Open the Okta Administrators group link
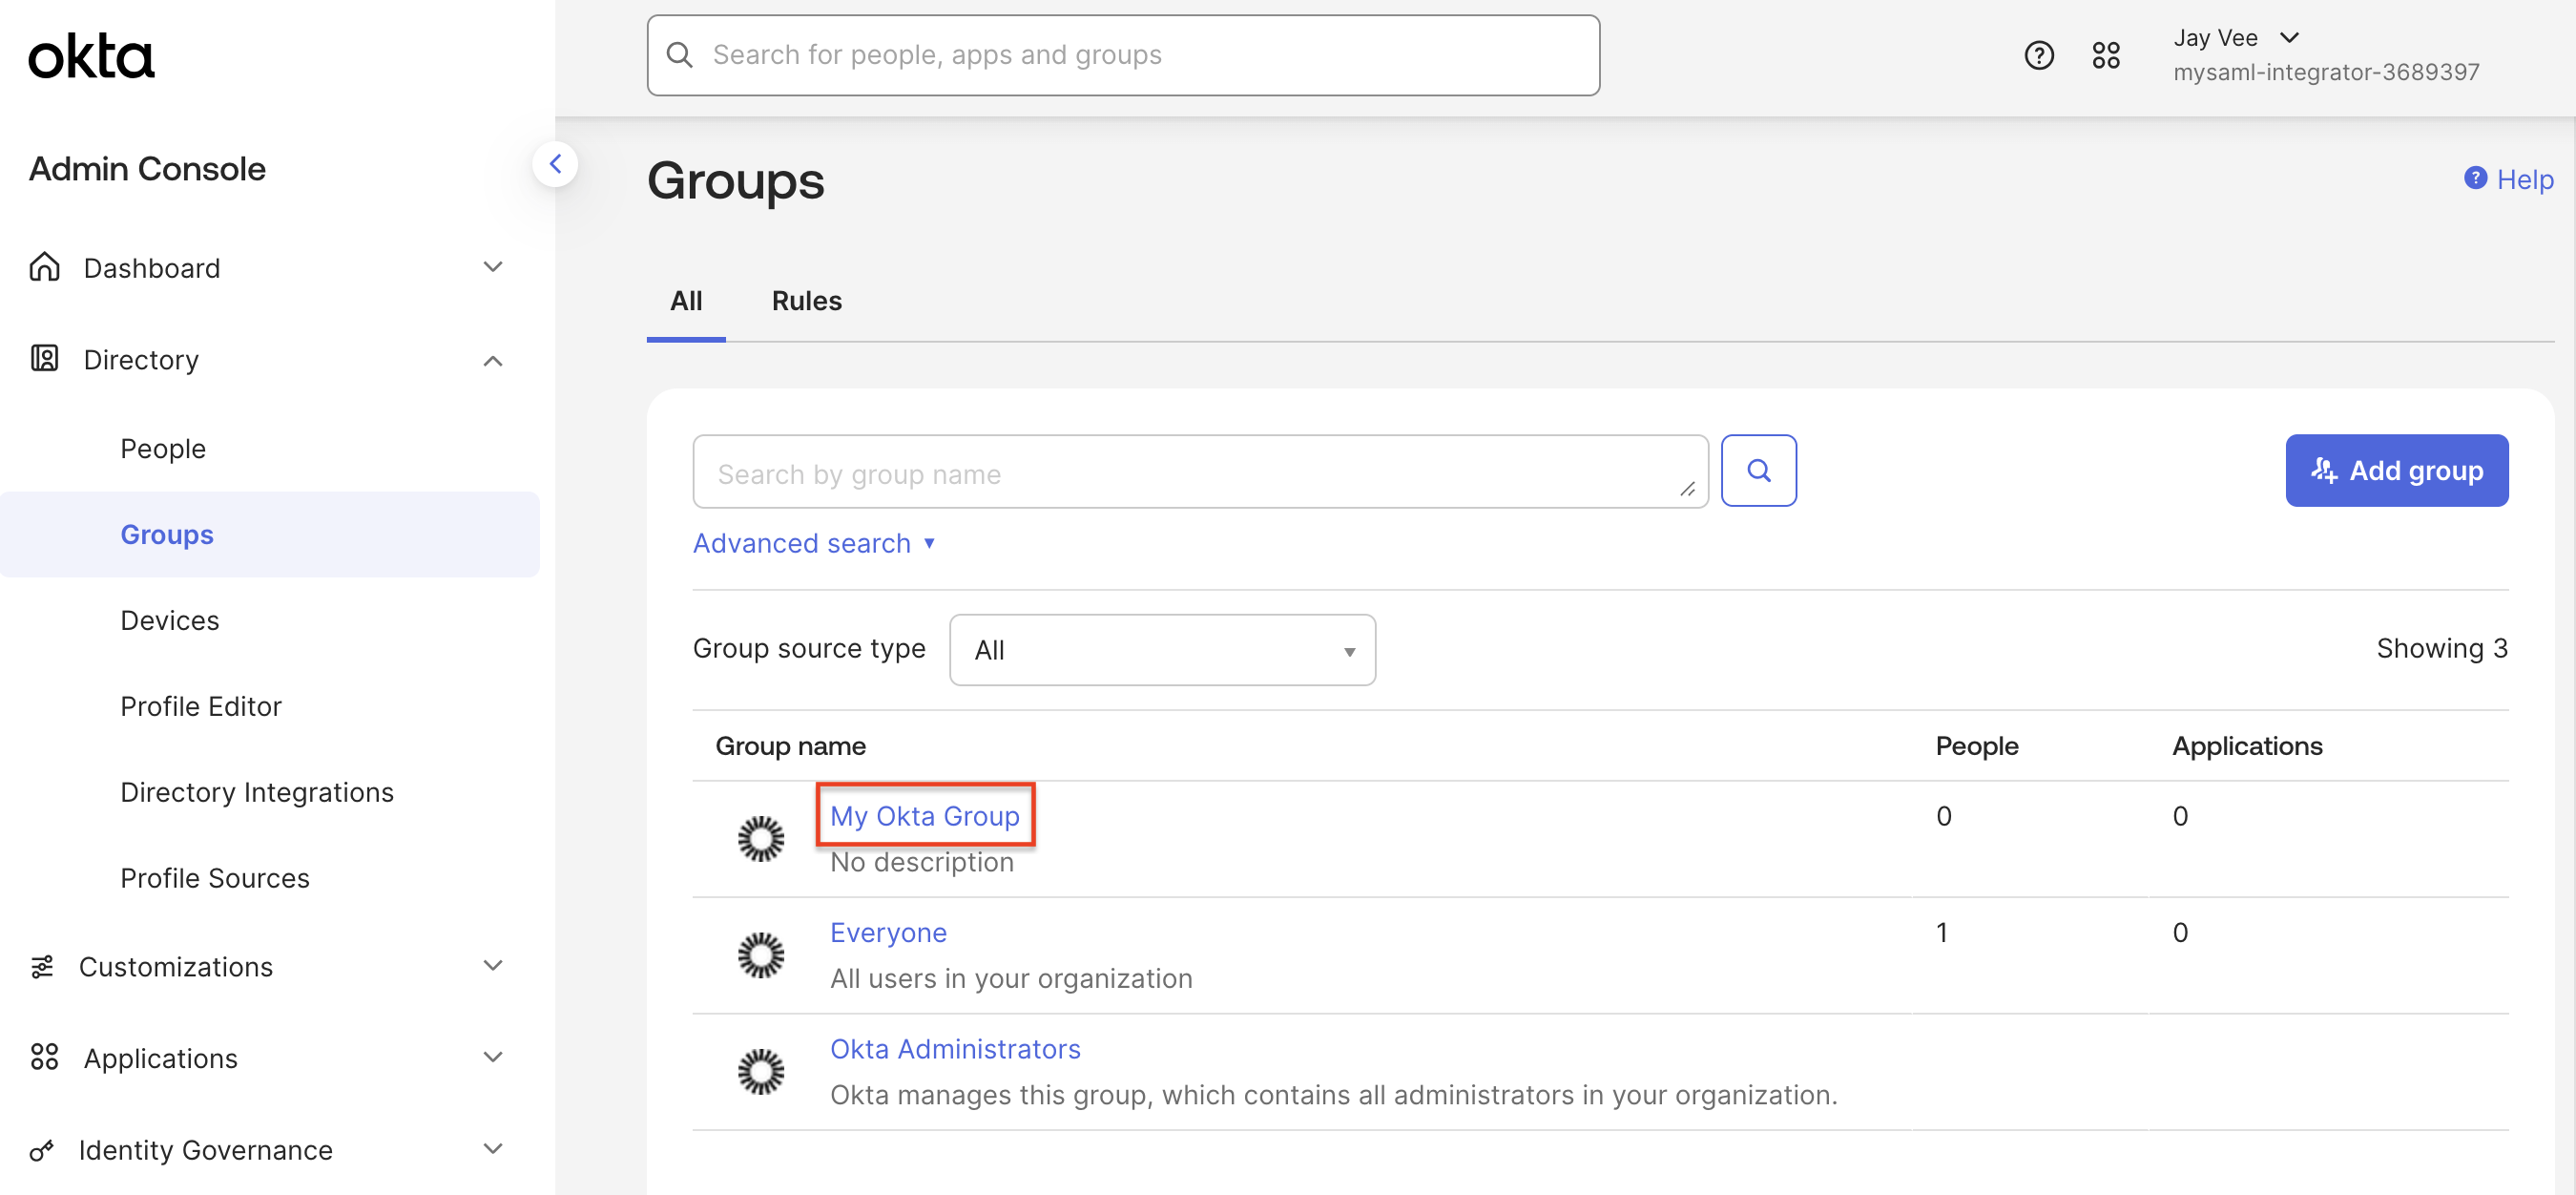The image size is (2576, 1195). (x=955, y=1049)
